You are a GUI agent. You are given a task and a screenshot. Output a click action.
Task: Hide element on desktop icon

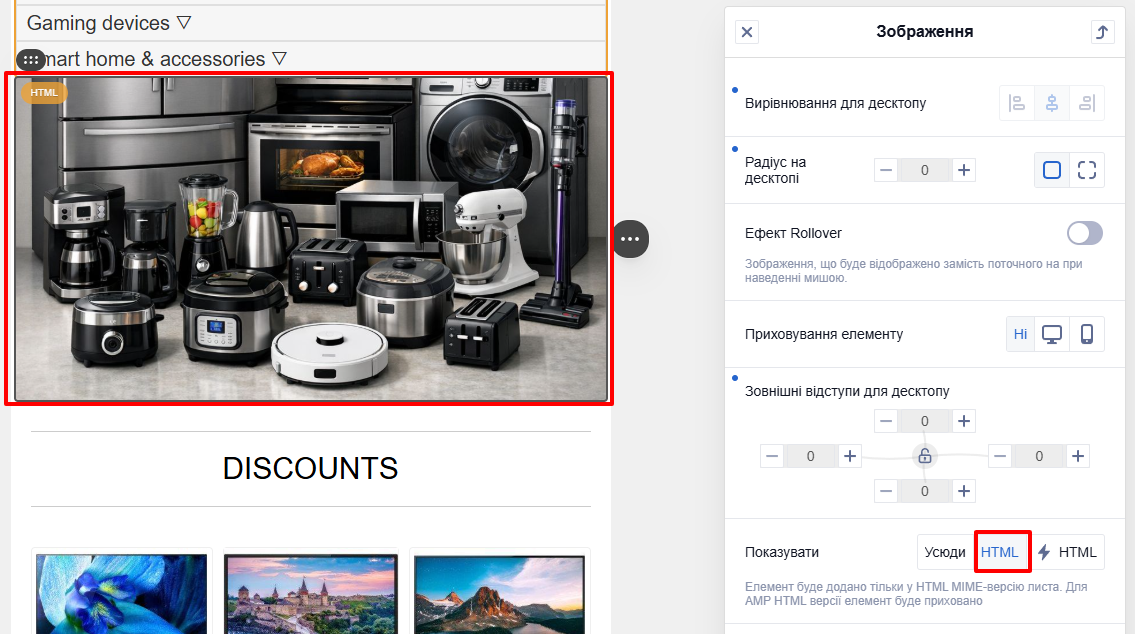1052,334
